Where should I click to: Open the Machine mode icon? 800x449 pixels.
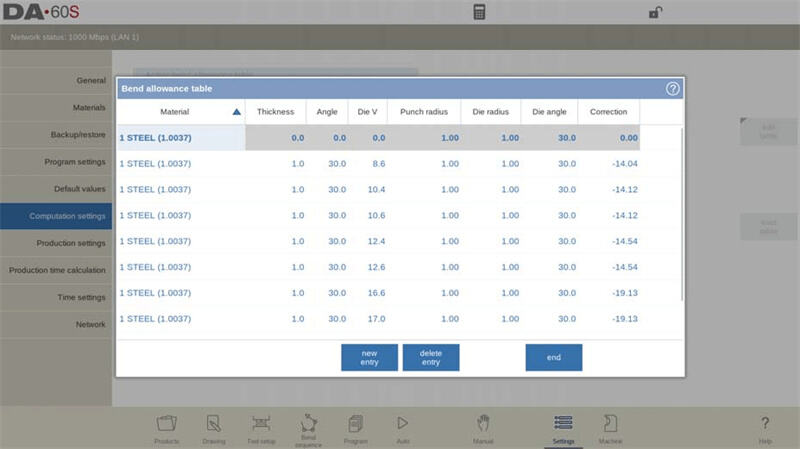pyautogui.click(x=610, y=427)
